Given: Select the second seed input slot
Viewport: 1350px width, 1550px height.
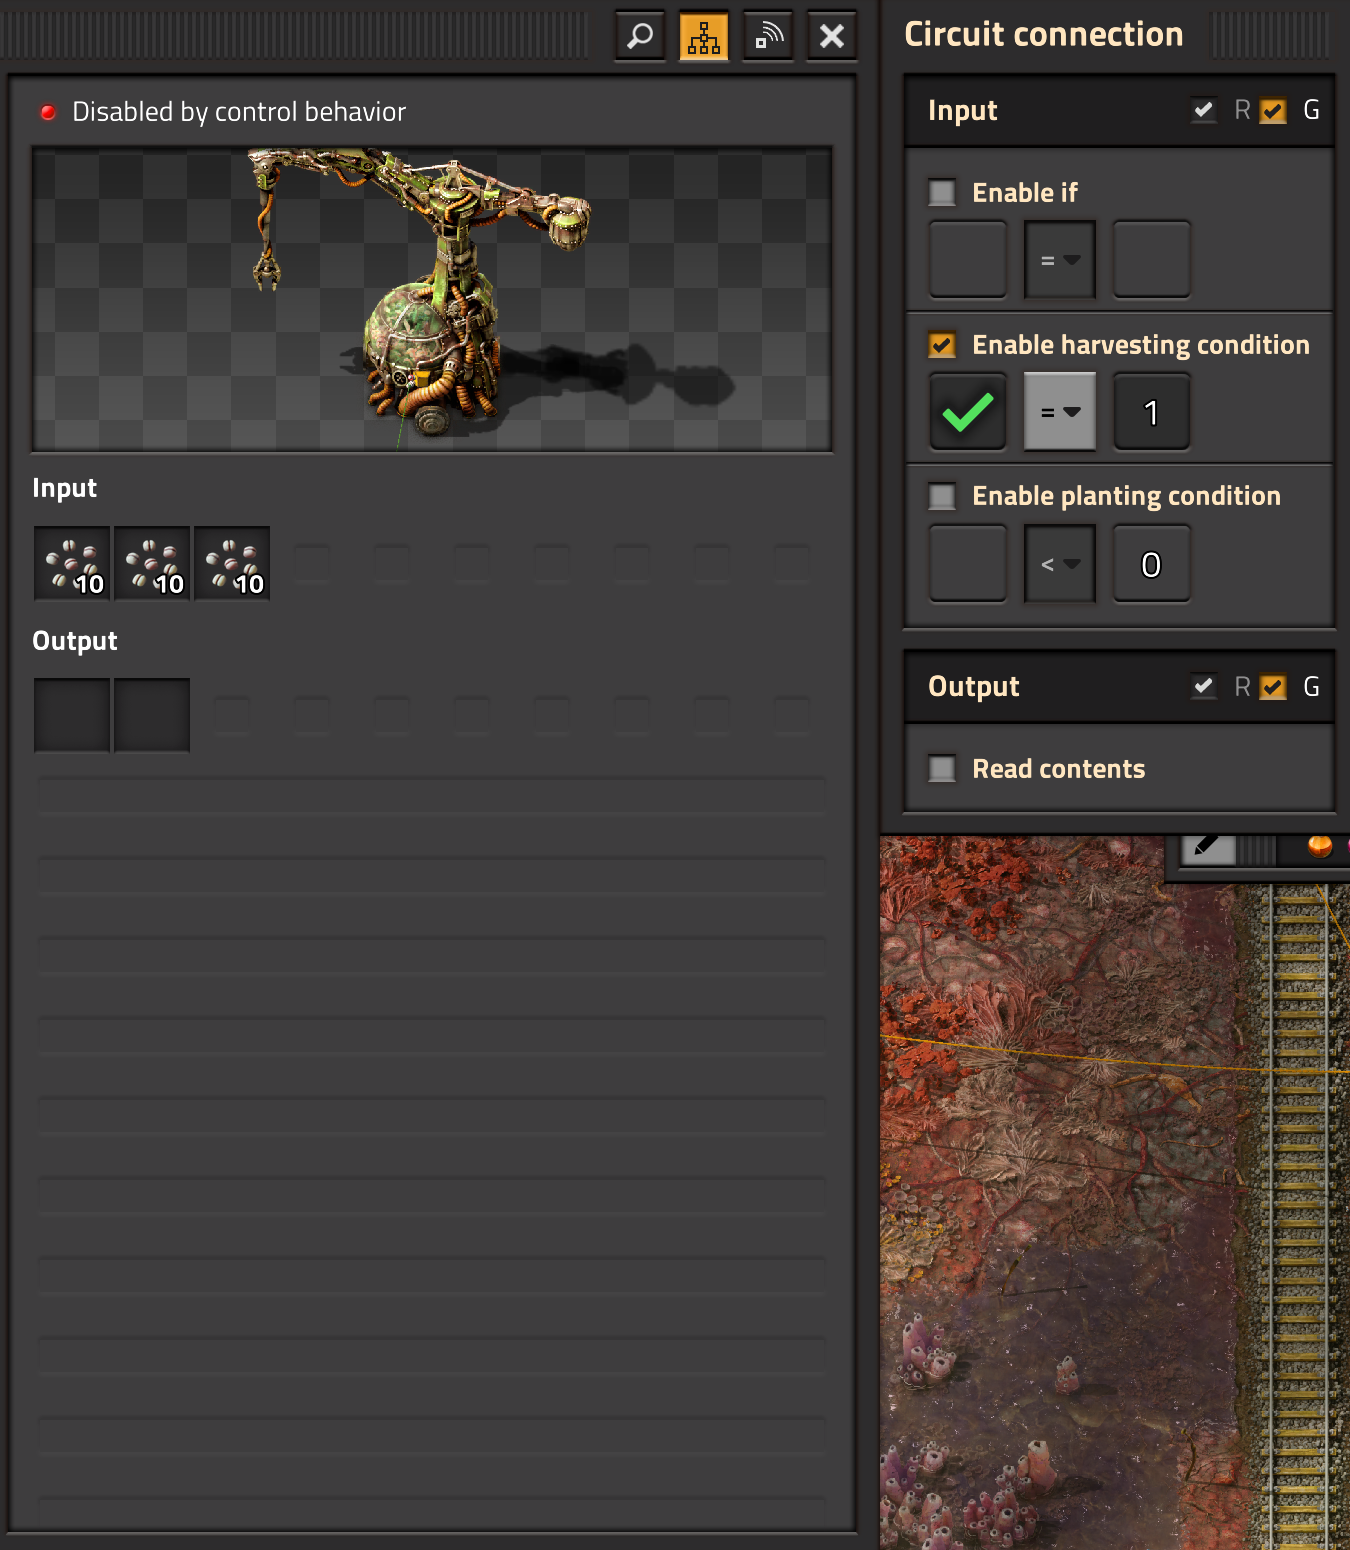Looking at the screenshot, I should tap(152, 564).
